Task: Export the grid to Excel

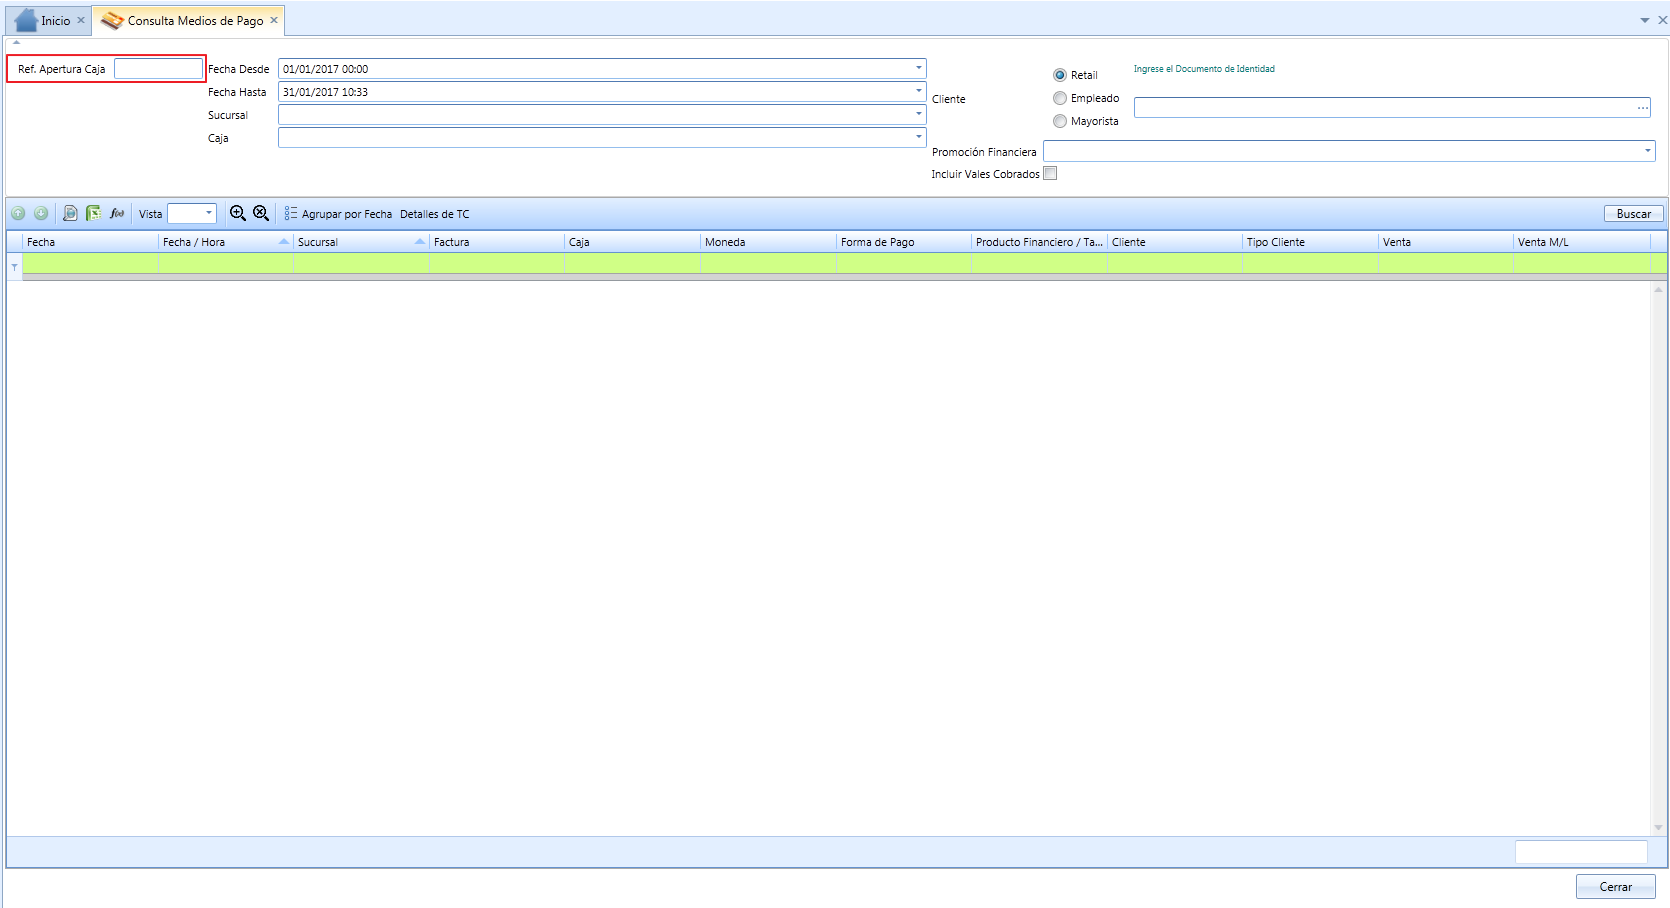Action: coord(93,213)
